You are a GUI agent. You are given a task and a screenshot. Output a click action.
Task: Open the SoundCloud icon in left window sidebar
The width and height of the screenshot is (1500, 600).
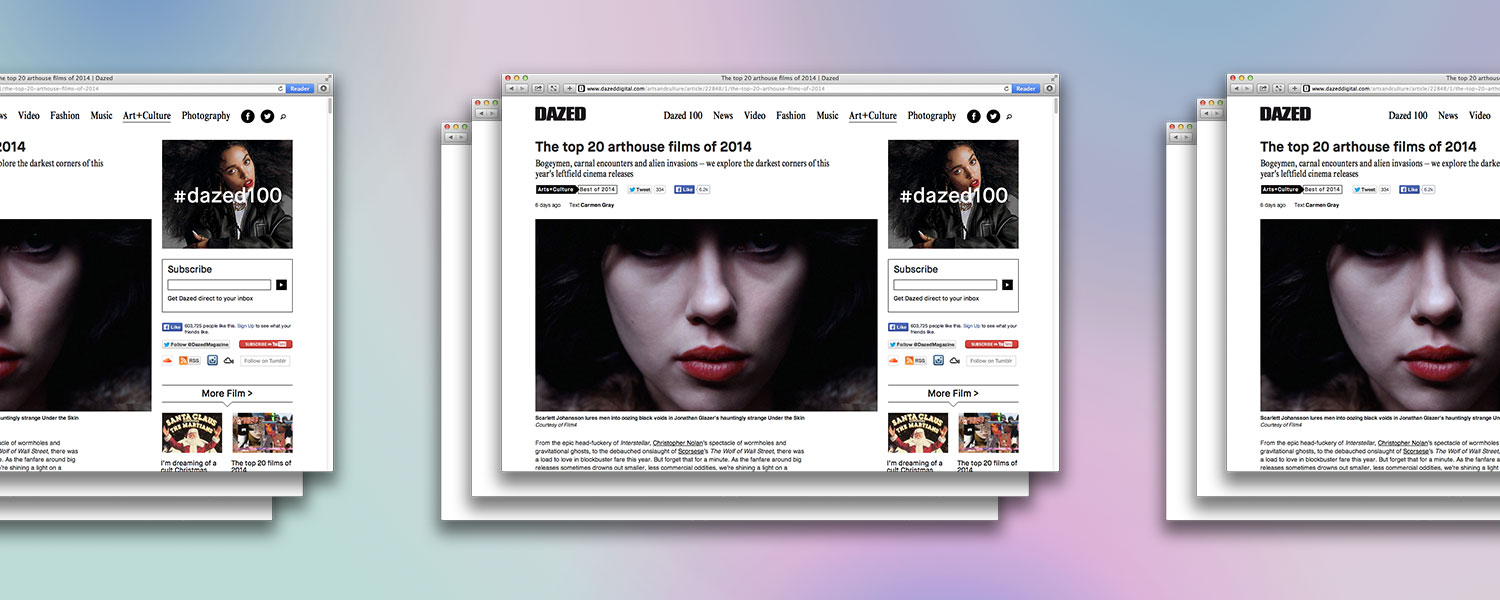pos(168,361)
